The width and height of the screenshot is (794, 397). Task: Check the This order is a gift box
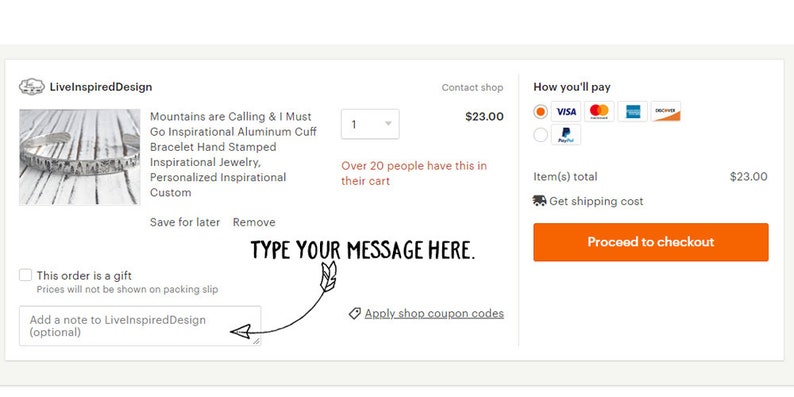point(25,275)
